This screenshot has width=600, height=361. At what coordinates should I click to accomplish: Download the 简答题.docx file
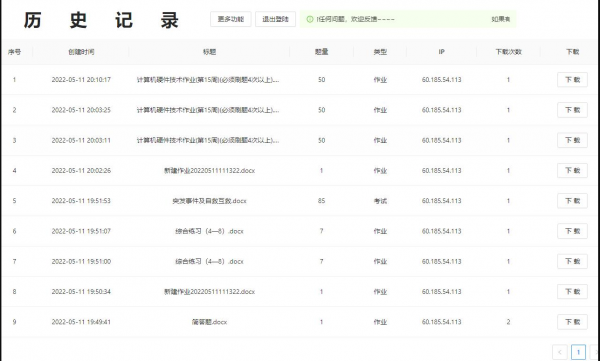point(572,322)
